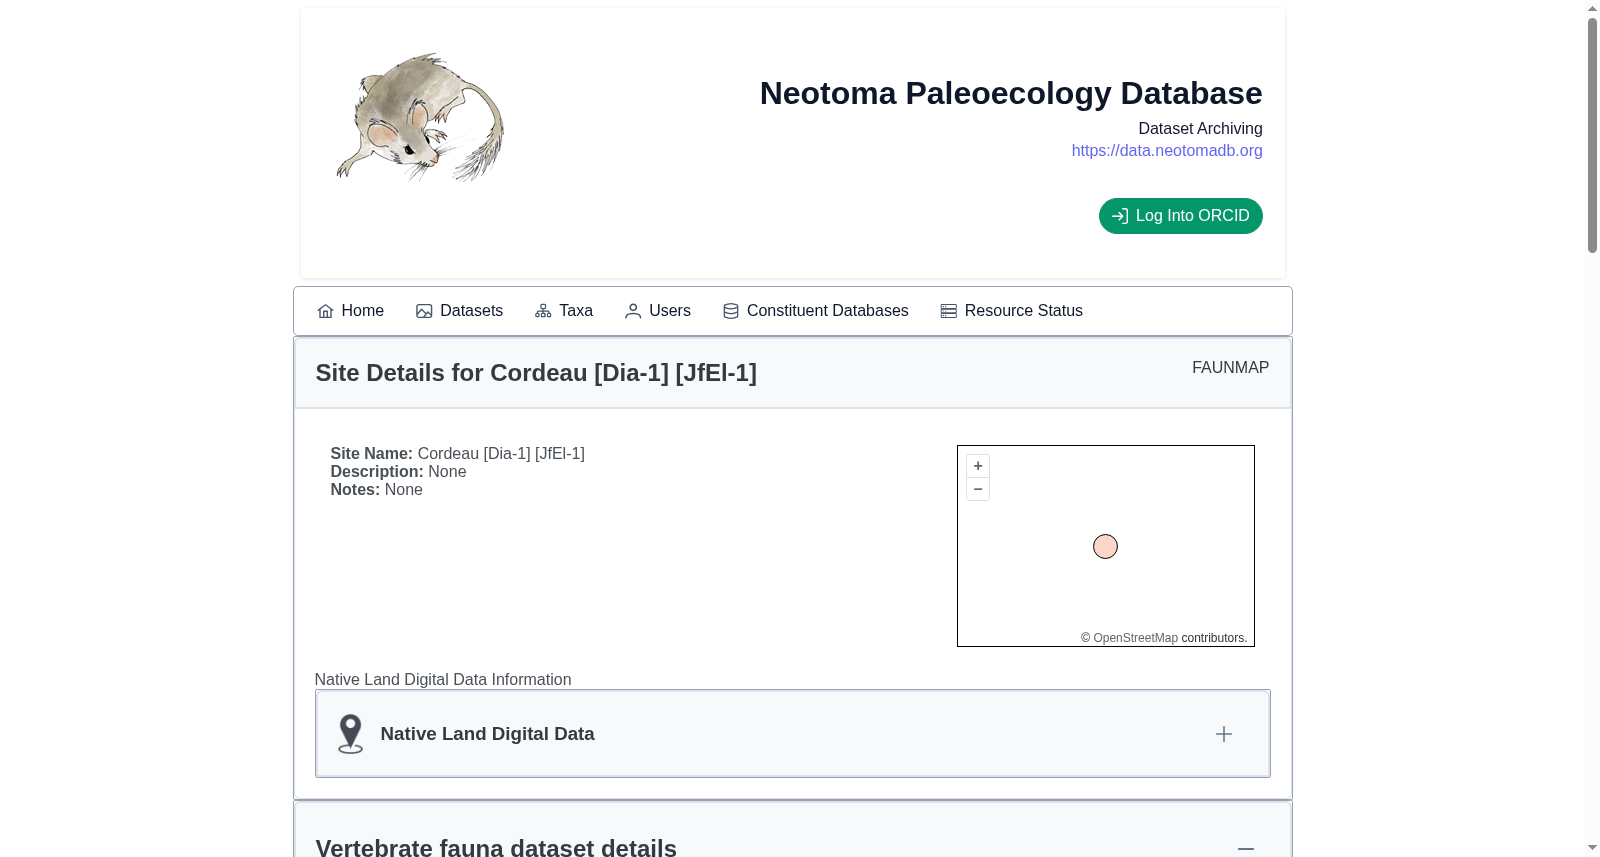Zoom out on the site map

click(x=978, y=489)
